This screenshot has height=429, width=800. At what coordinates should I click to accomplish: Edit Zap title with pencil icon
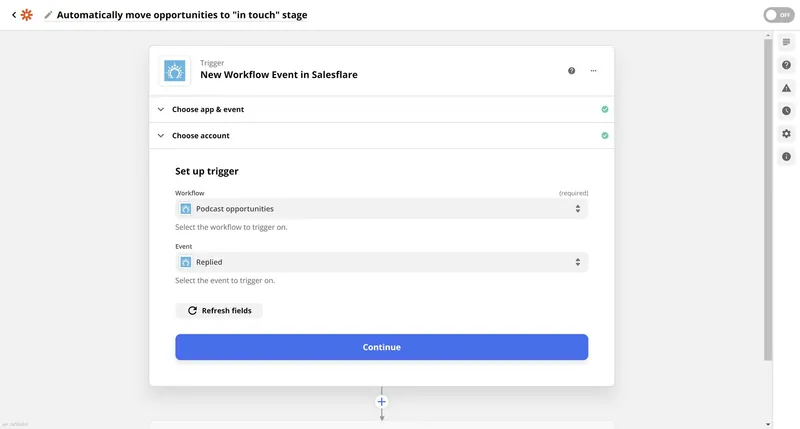pyautogui.click(x=48, y=15)
